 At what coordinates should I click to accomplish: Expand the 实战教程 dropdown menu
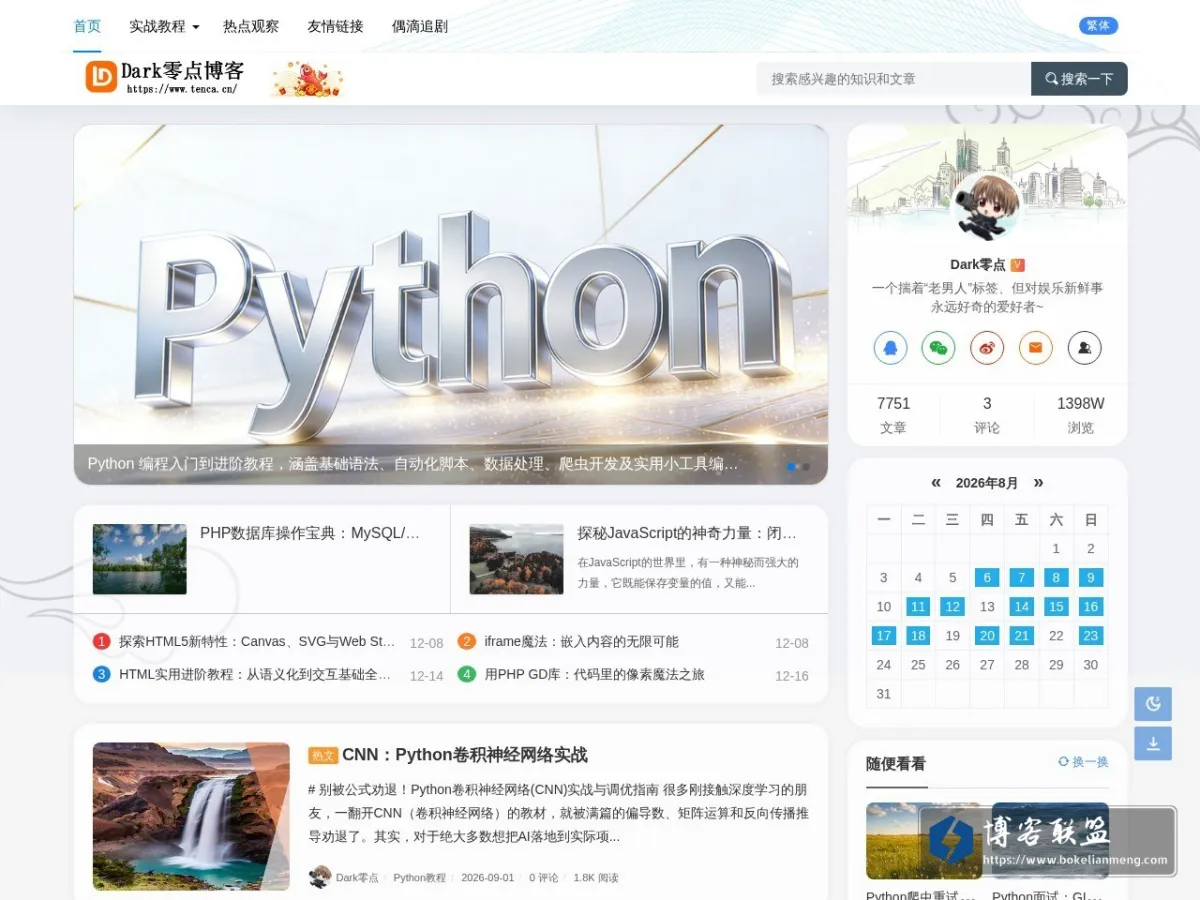(x=164, y=27)
